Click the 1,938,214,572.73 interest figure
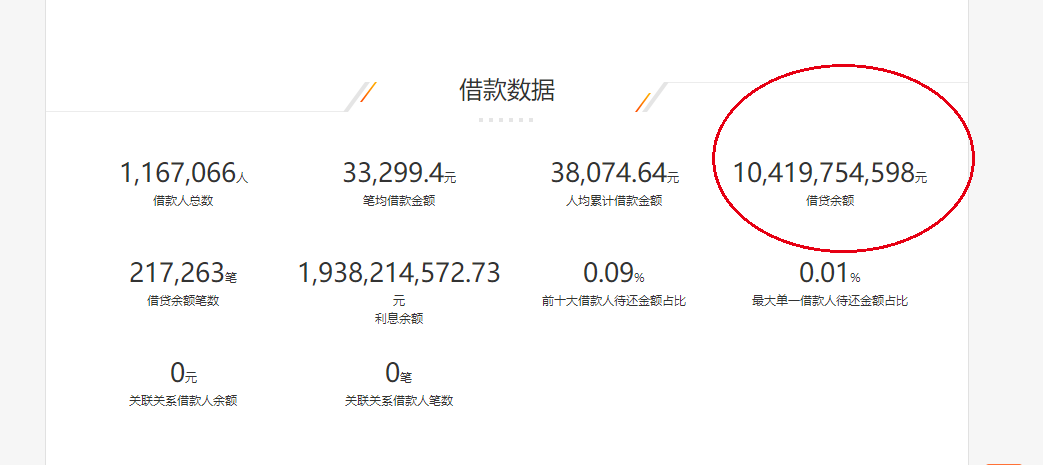The height and width of the screenshot is (465, 1043). (399, 273)
